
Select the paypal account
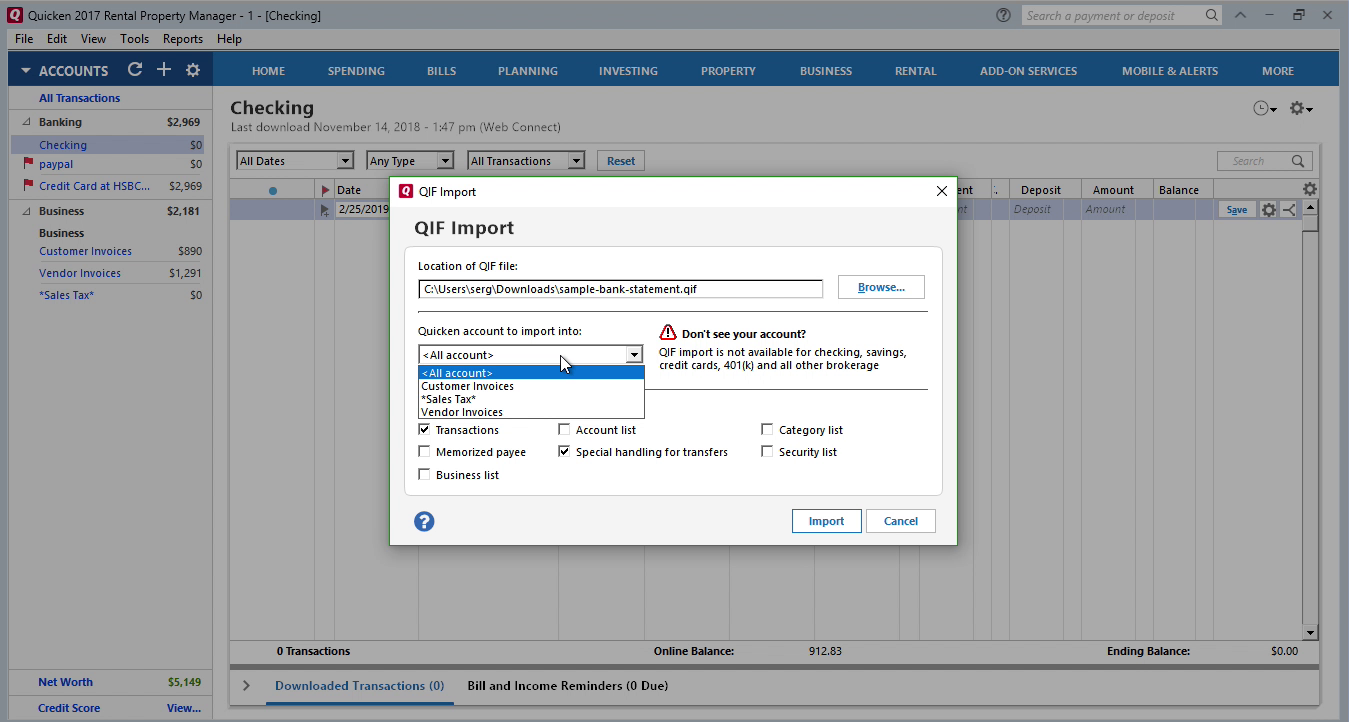pyautogui.click(x=56, y=164)
